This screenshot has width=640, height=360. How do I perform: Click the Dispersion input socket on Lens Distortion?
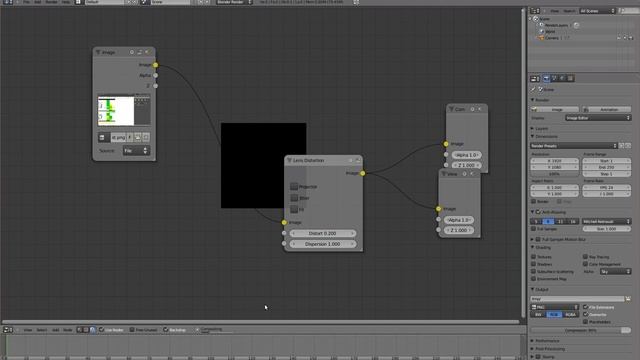click(x=284, y=244)
